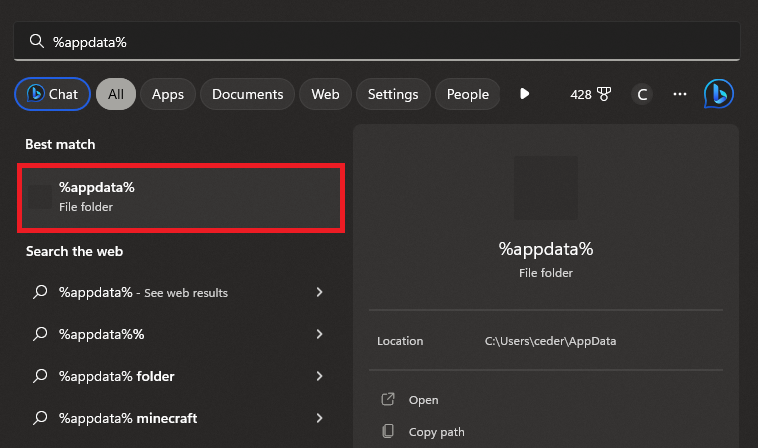Open the Chat button with Bing
This screenshot has height=448, width=758.
point(52,94)
